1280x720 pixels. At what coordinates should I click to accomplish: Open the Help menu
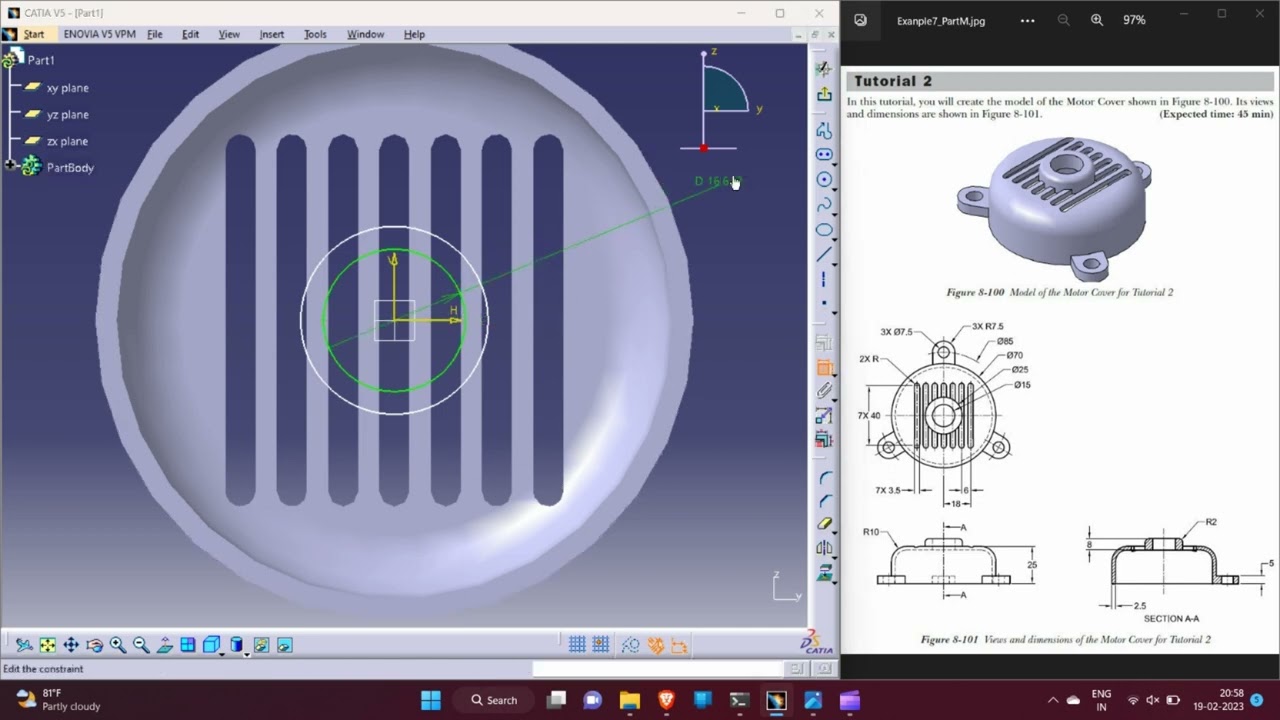pyautogui.click(x=414, y=34)
